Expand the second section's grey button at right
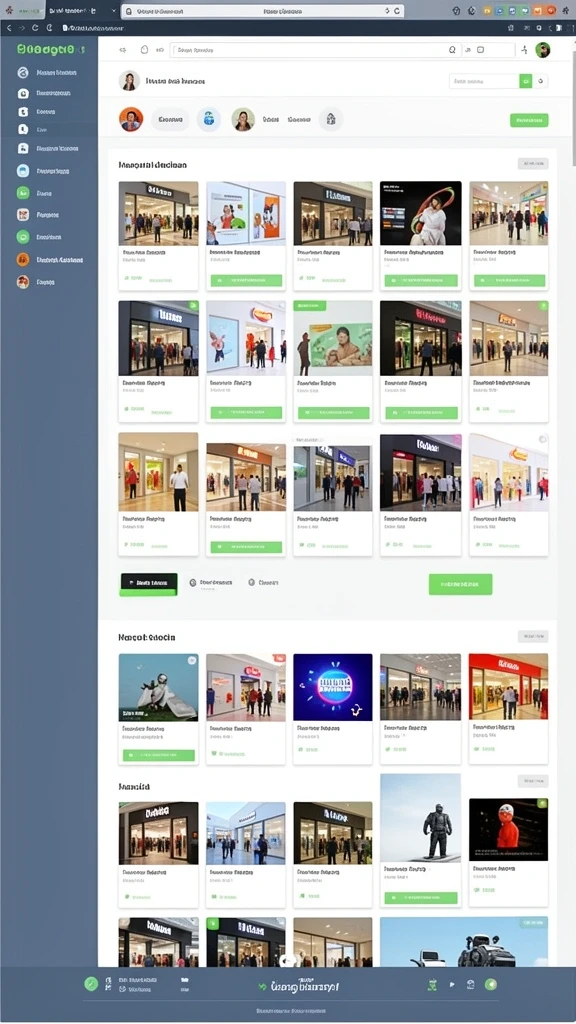This screenshot has width=576, height=1024. [533, 636]
